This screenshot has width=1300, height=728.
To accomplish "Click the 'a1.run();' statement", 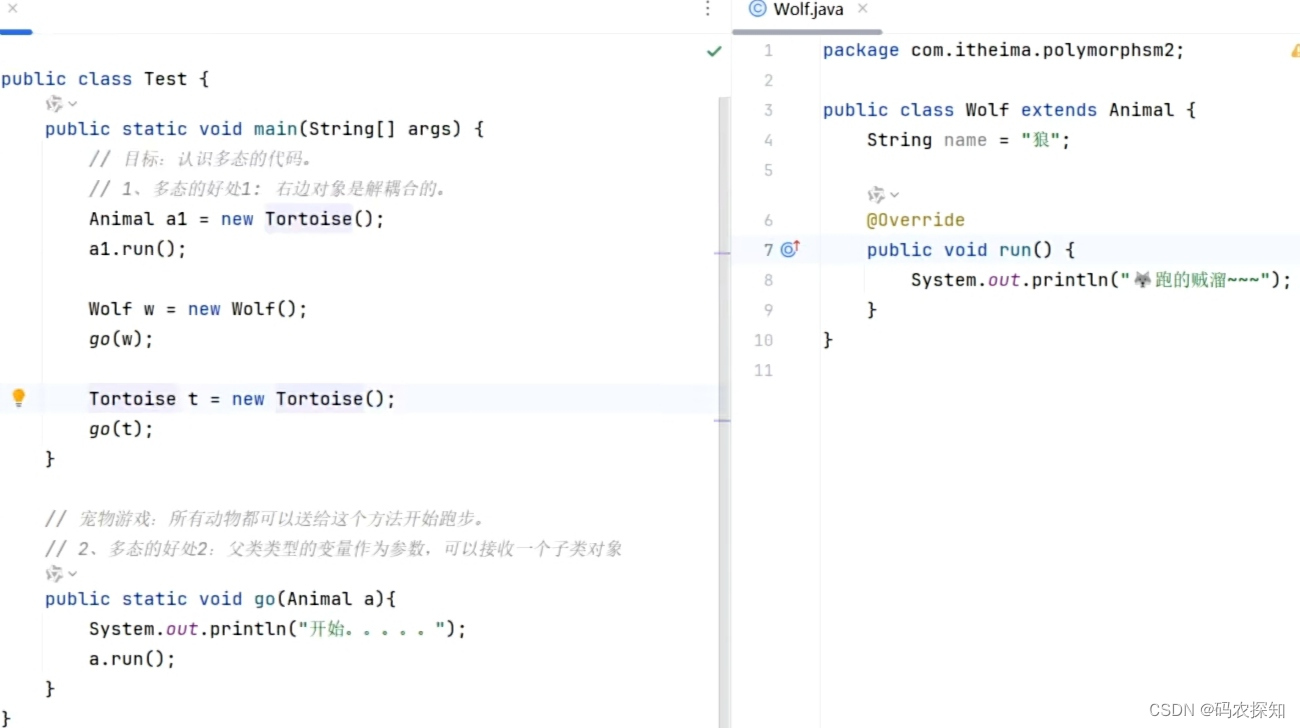I will pyautogui.click(x=138, y=249).
